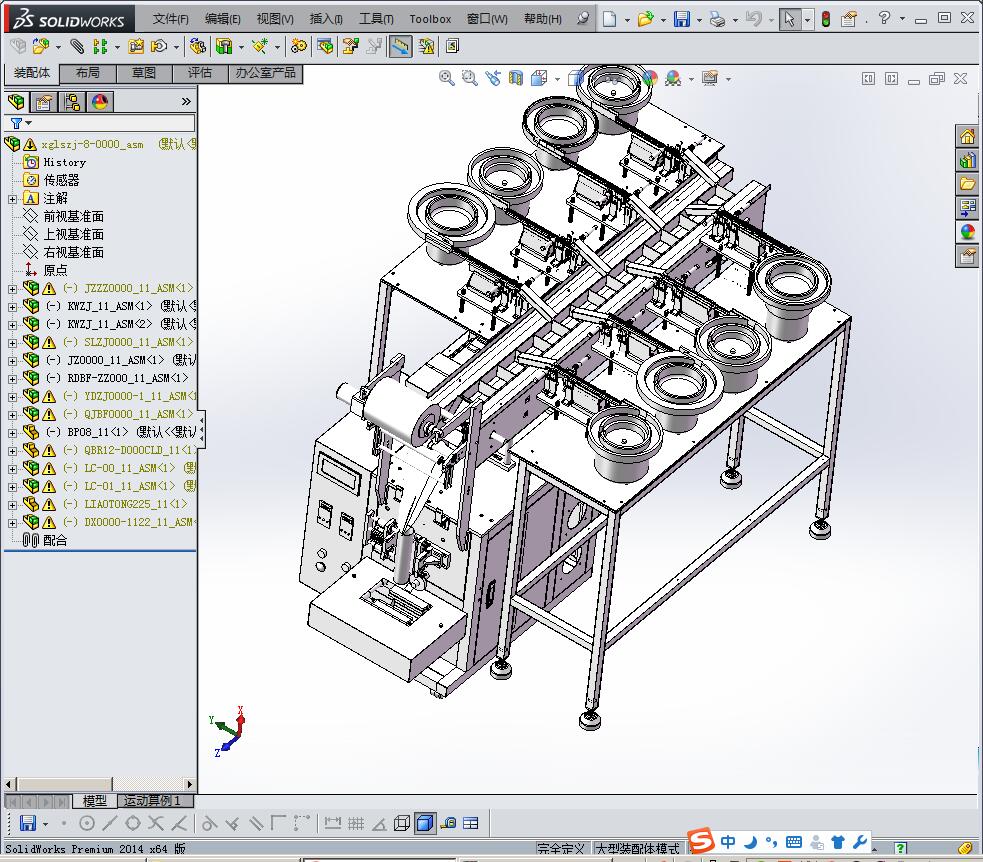This screenshot has height=862, width=983.
Task: Click the Zoom to Fit magnifier icon
Action: [447, 78]
